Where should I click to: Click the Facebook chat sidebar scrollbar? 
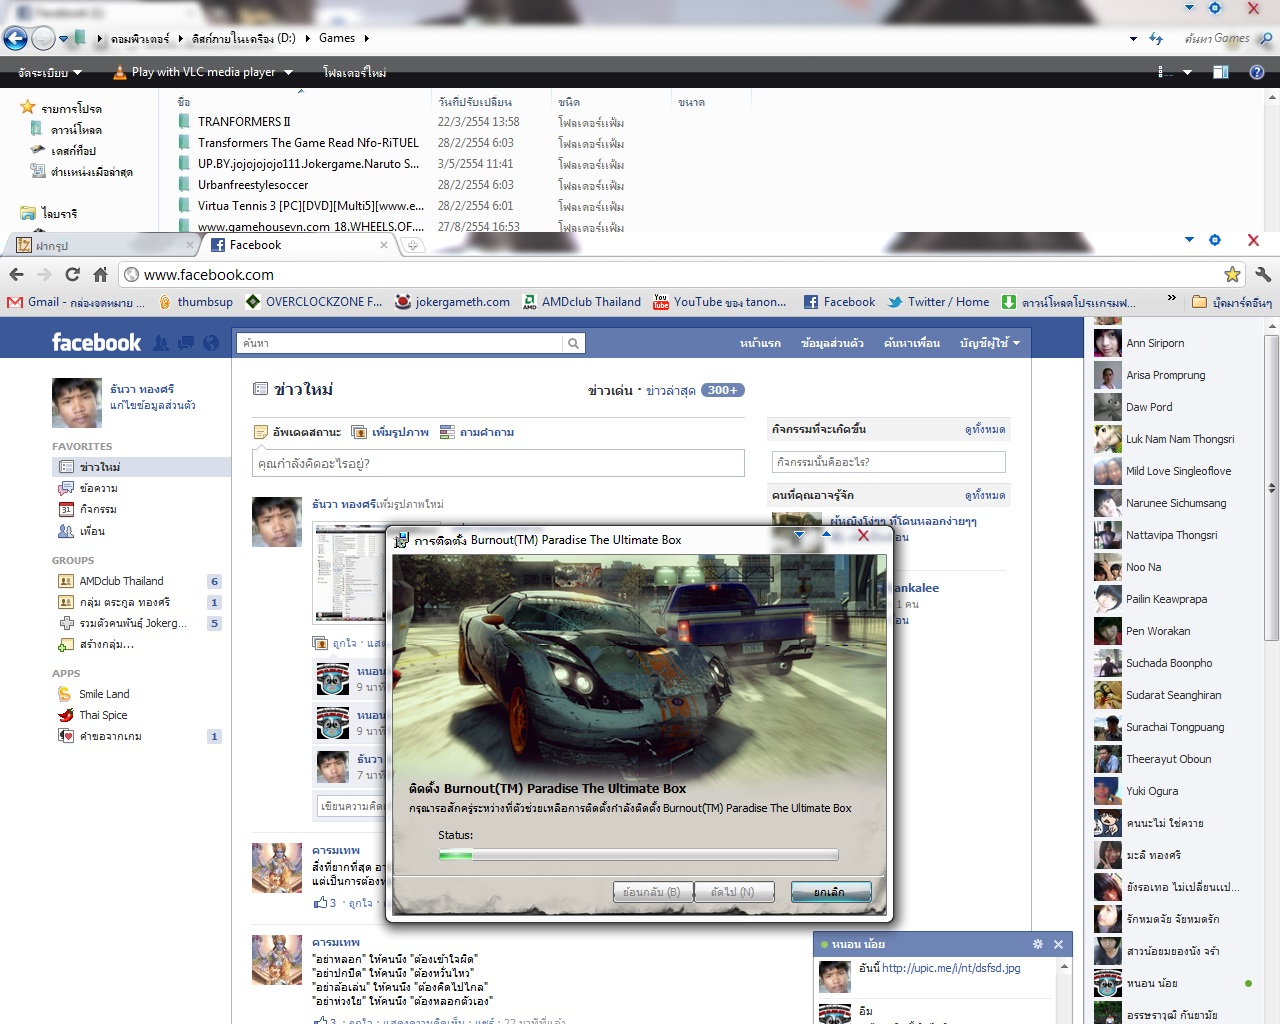coord(1271,488)
